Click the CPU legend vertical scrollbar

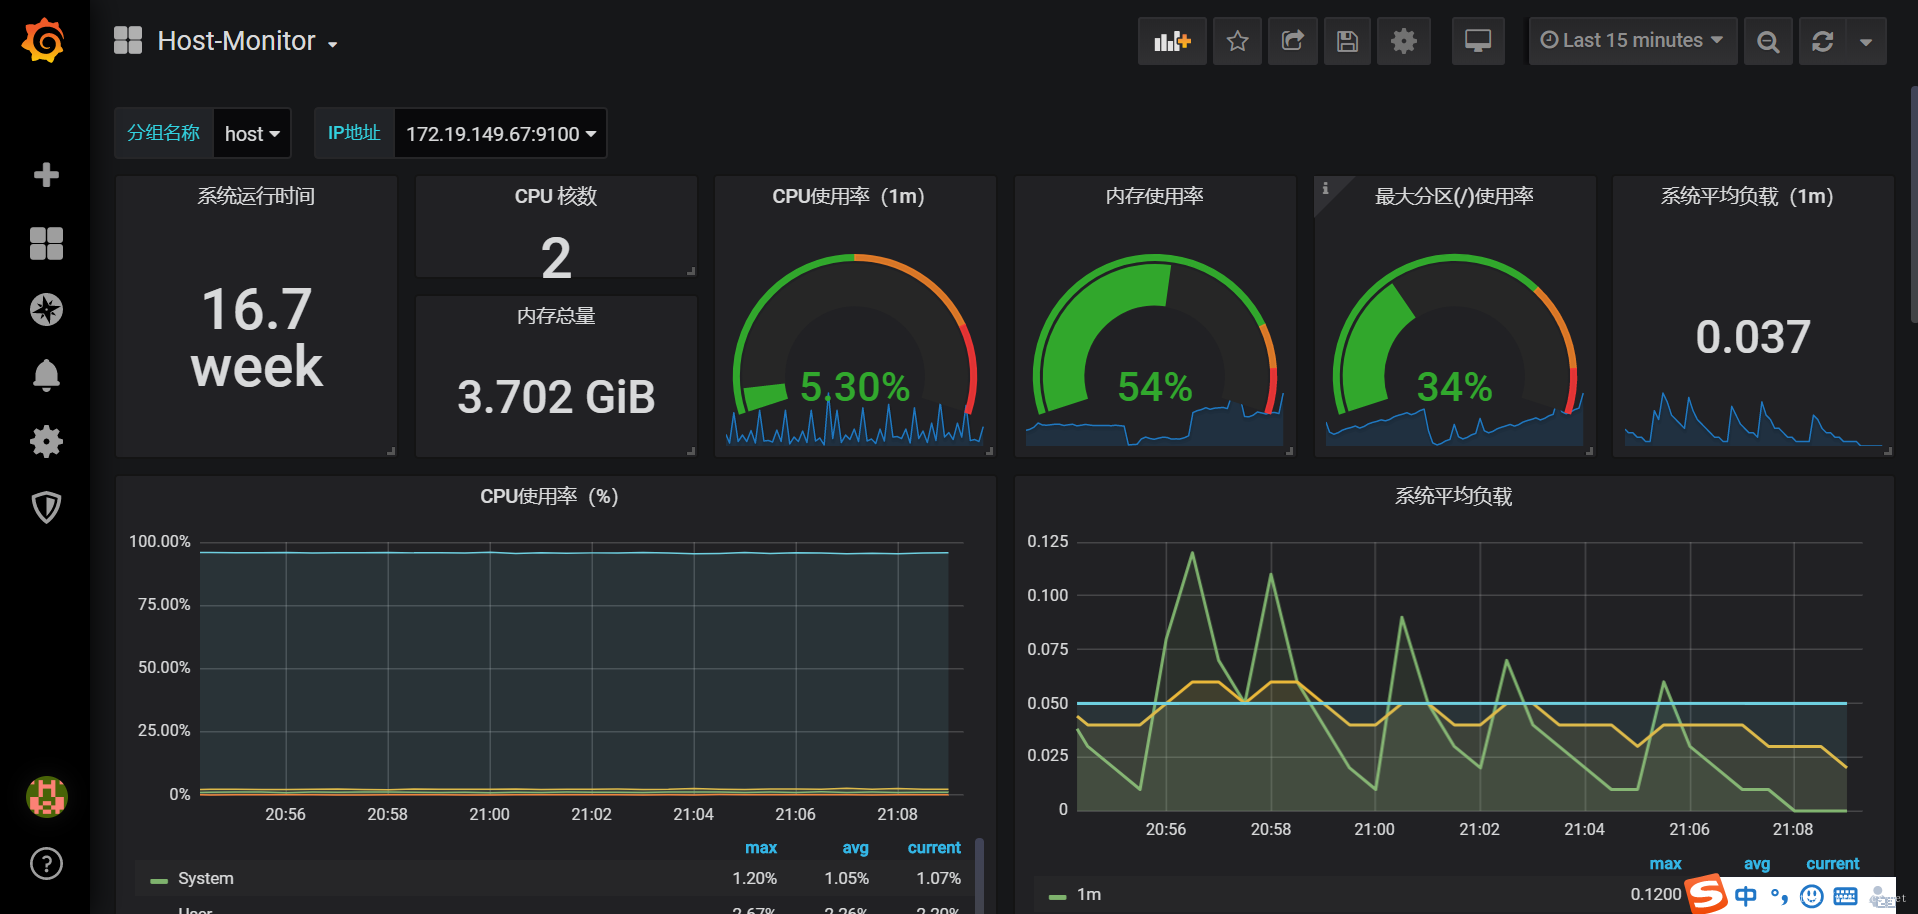(979, 875)
